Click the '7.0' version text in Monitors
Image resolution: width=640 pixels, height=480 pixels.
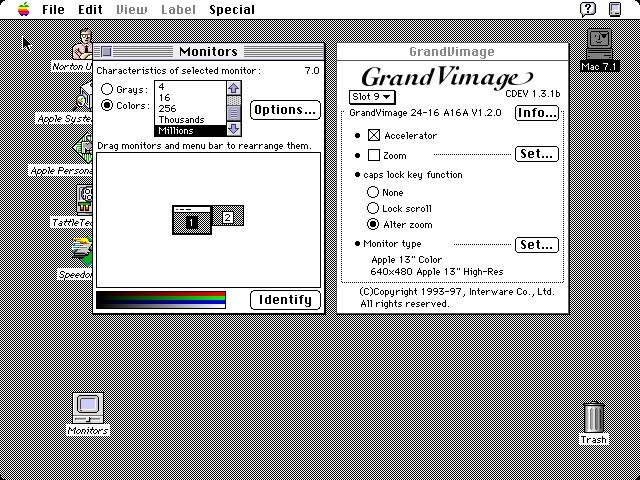(x=312, y=71)
